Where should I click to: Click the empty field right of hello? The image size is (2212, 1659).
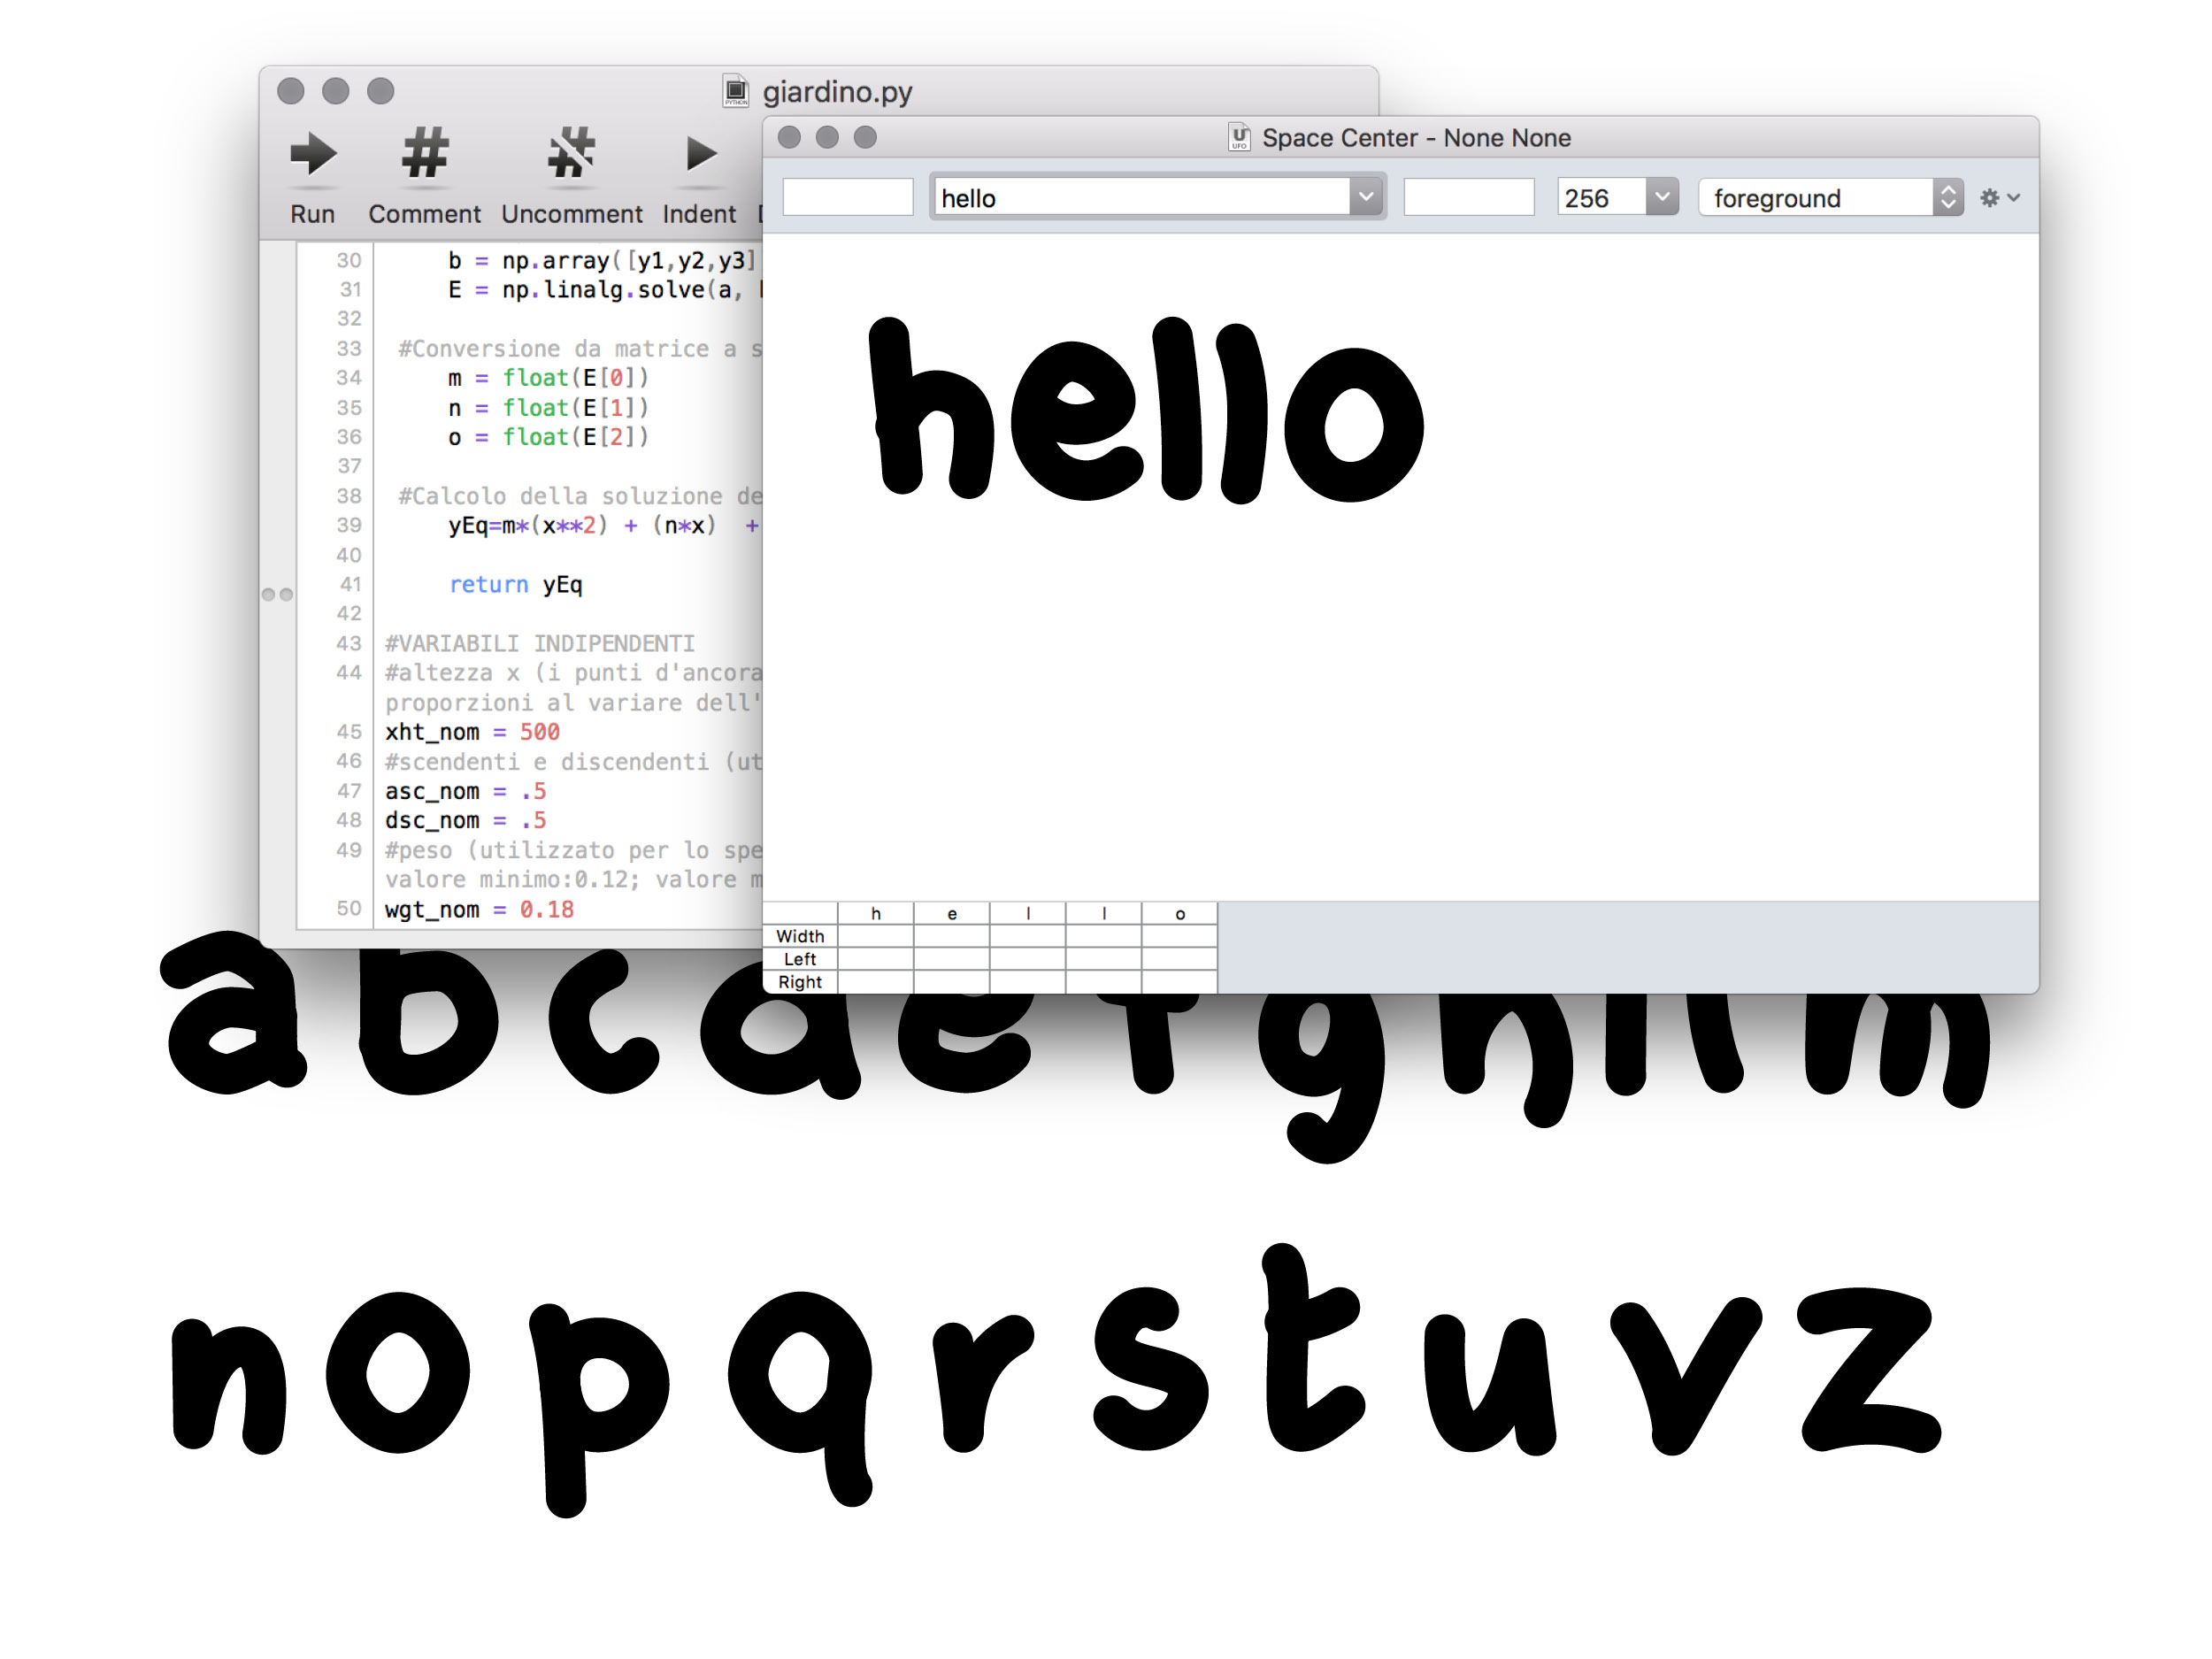[1469, 197]
